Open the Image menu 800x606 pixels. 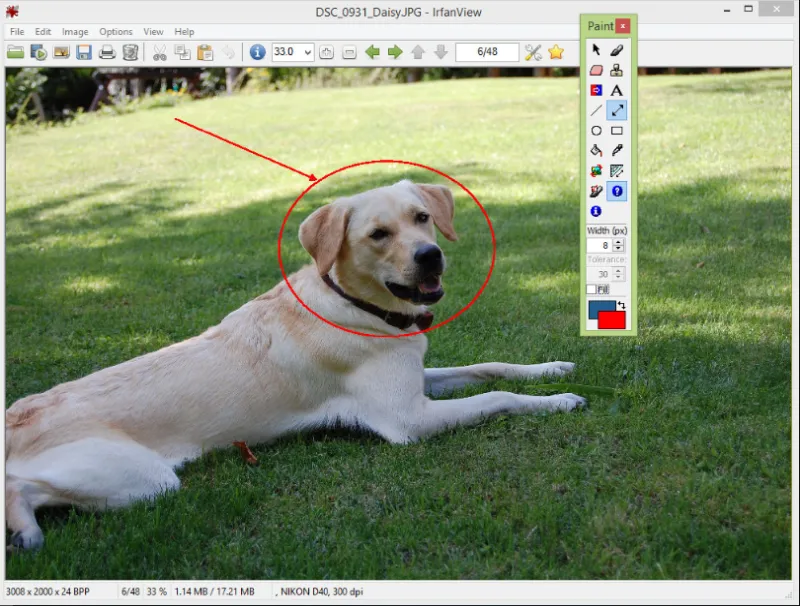tap(74, 31)
